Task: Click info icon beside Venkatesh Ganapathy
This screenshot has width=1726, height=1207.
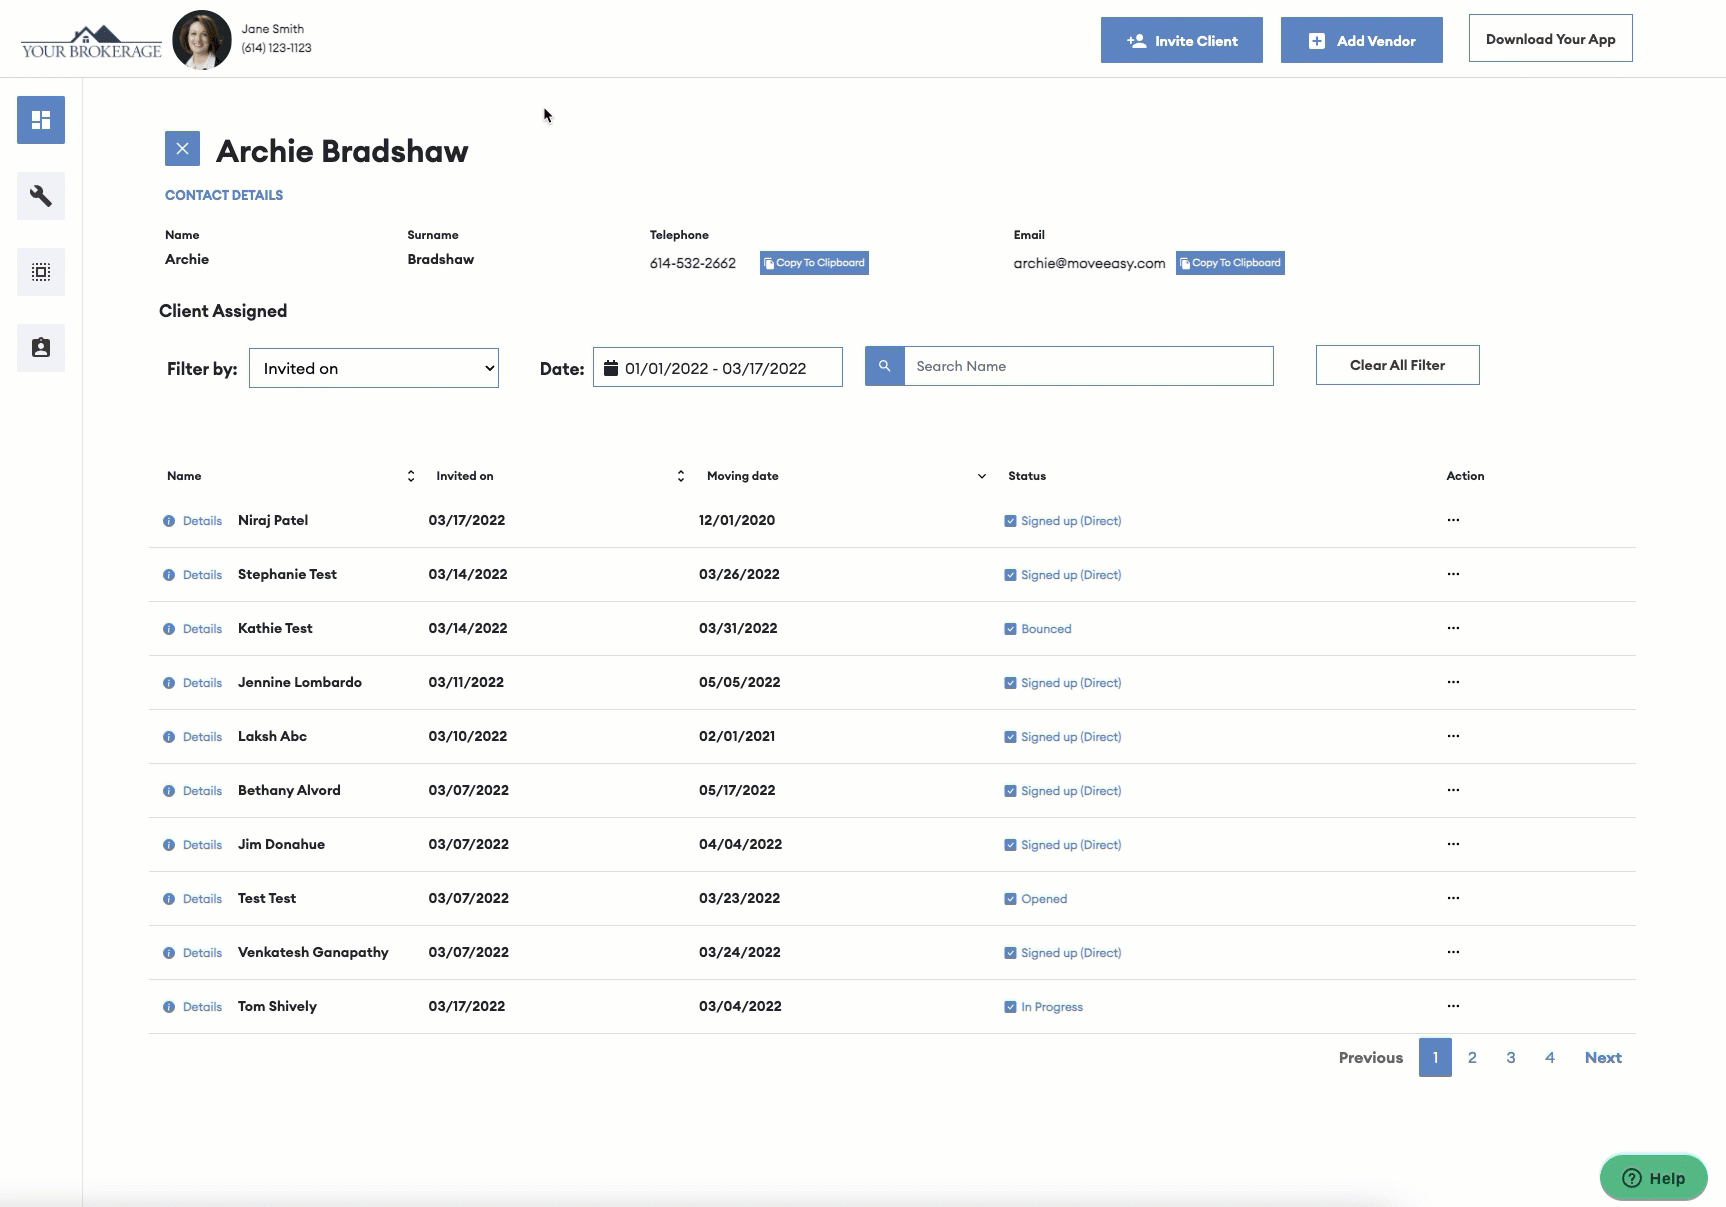Action: pos(169,953)
